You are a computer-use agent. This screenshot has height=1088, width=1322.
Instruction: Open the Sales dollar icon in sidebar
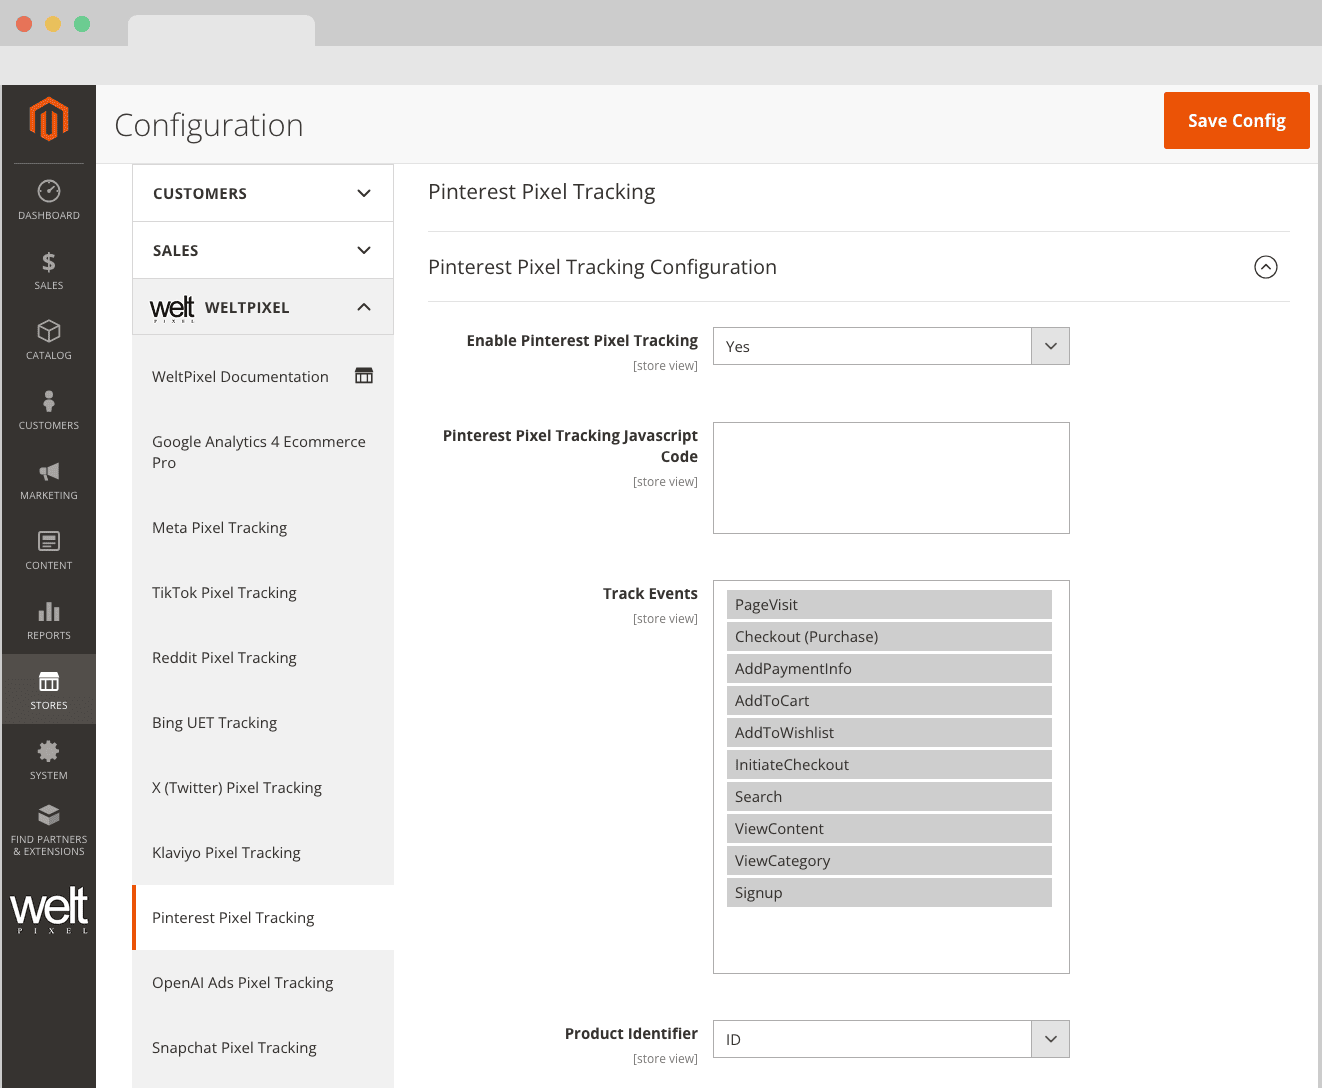pyautogui.click(x=49, y=262)
